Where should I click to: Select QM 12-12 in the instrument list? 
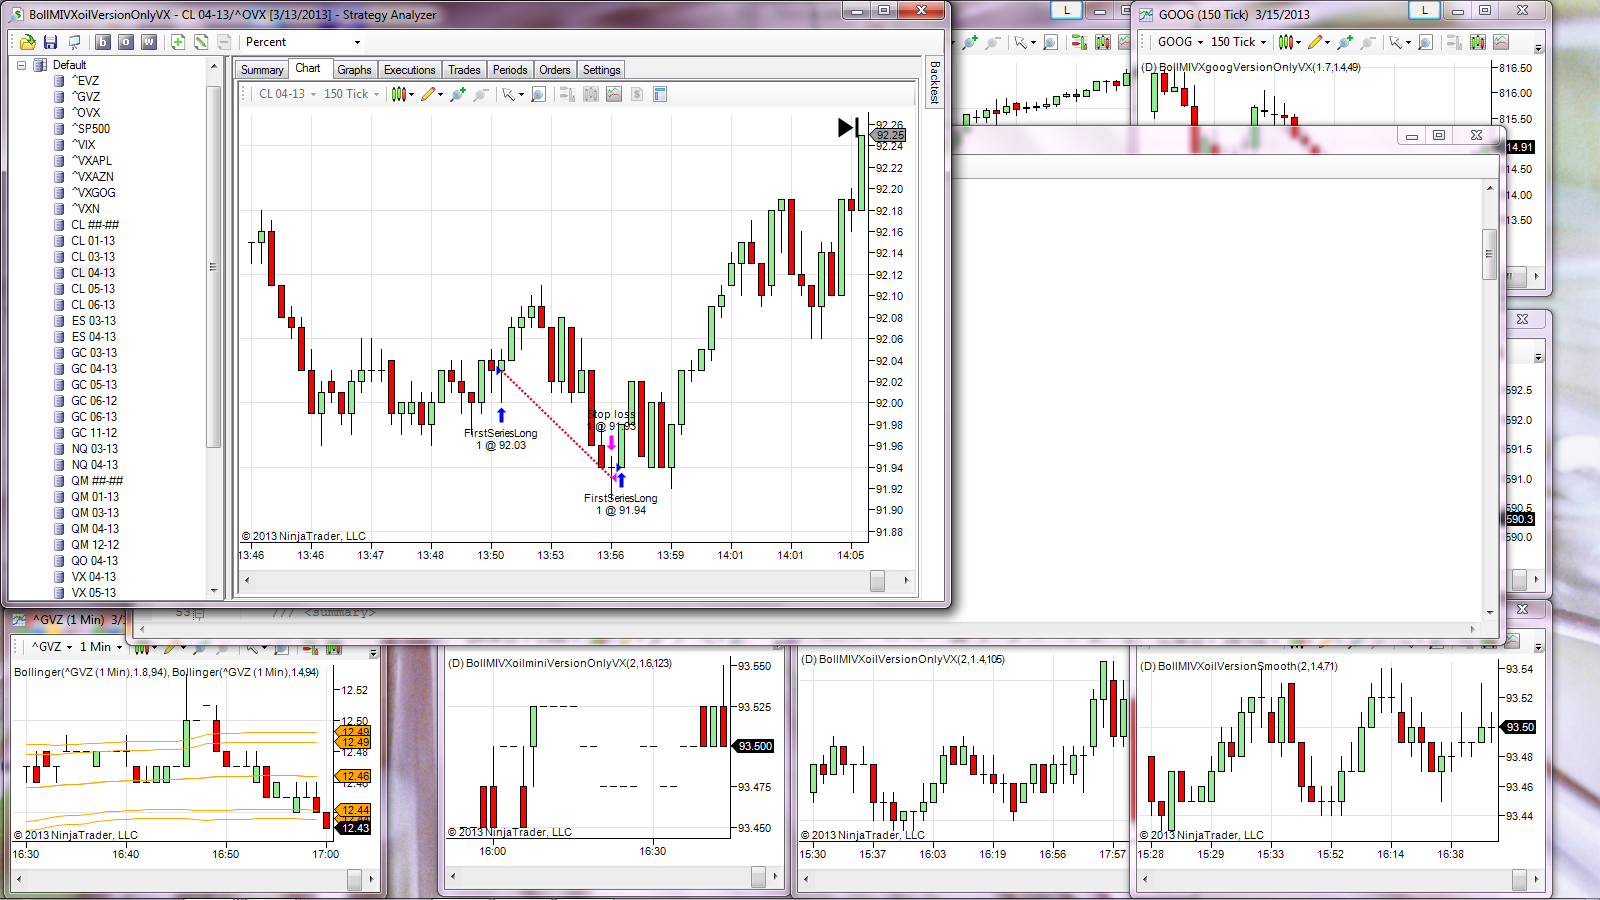tap(95, 545)
